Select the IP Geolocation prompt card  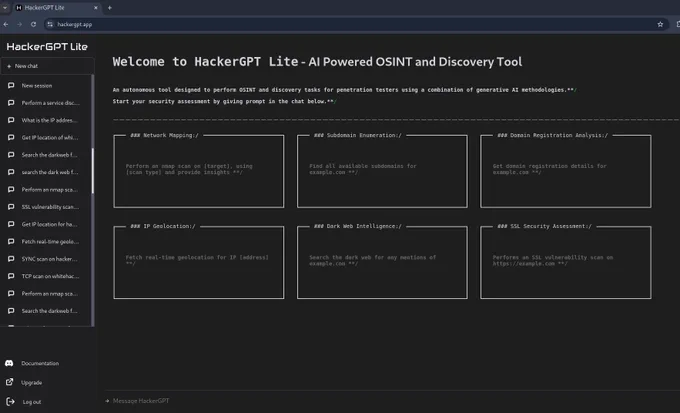tap(199, 262)
